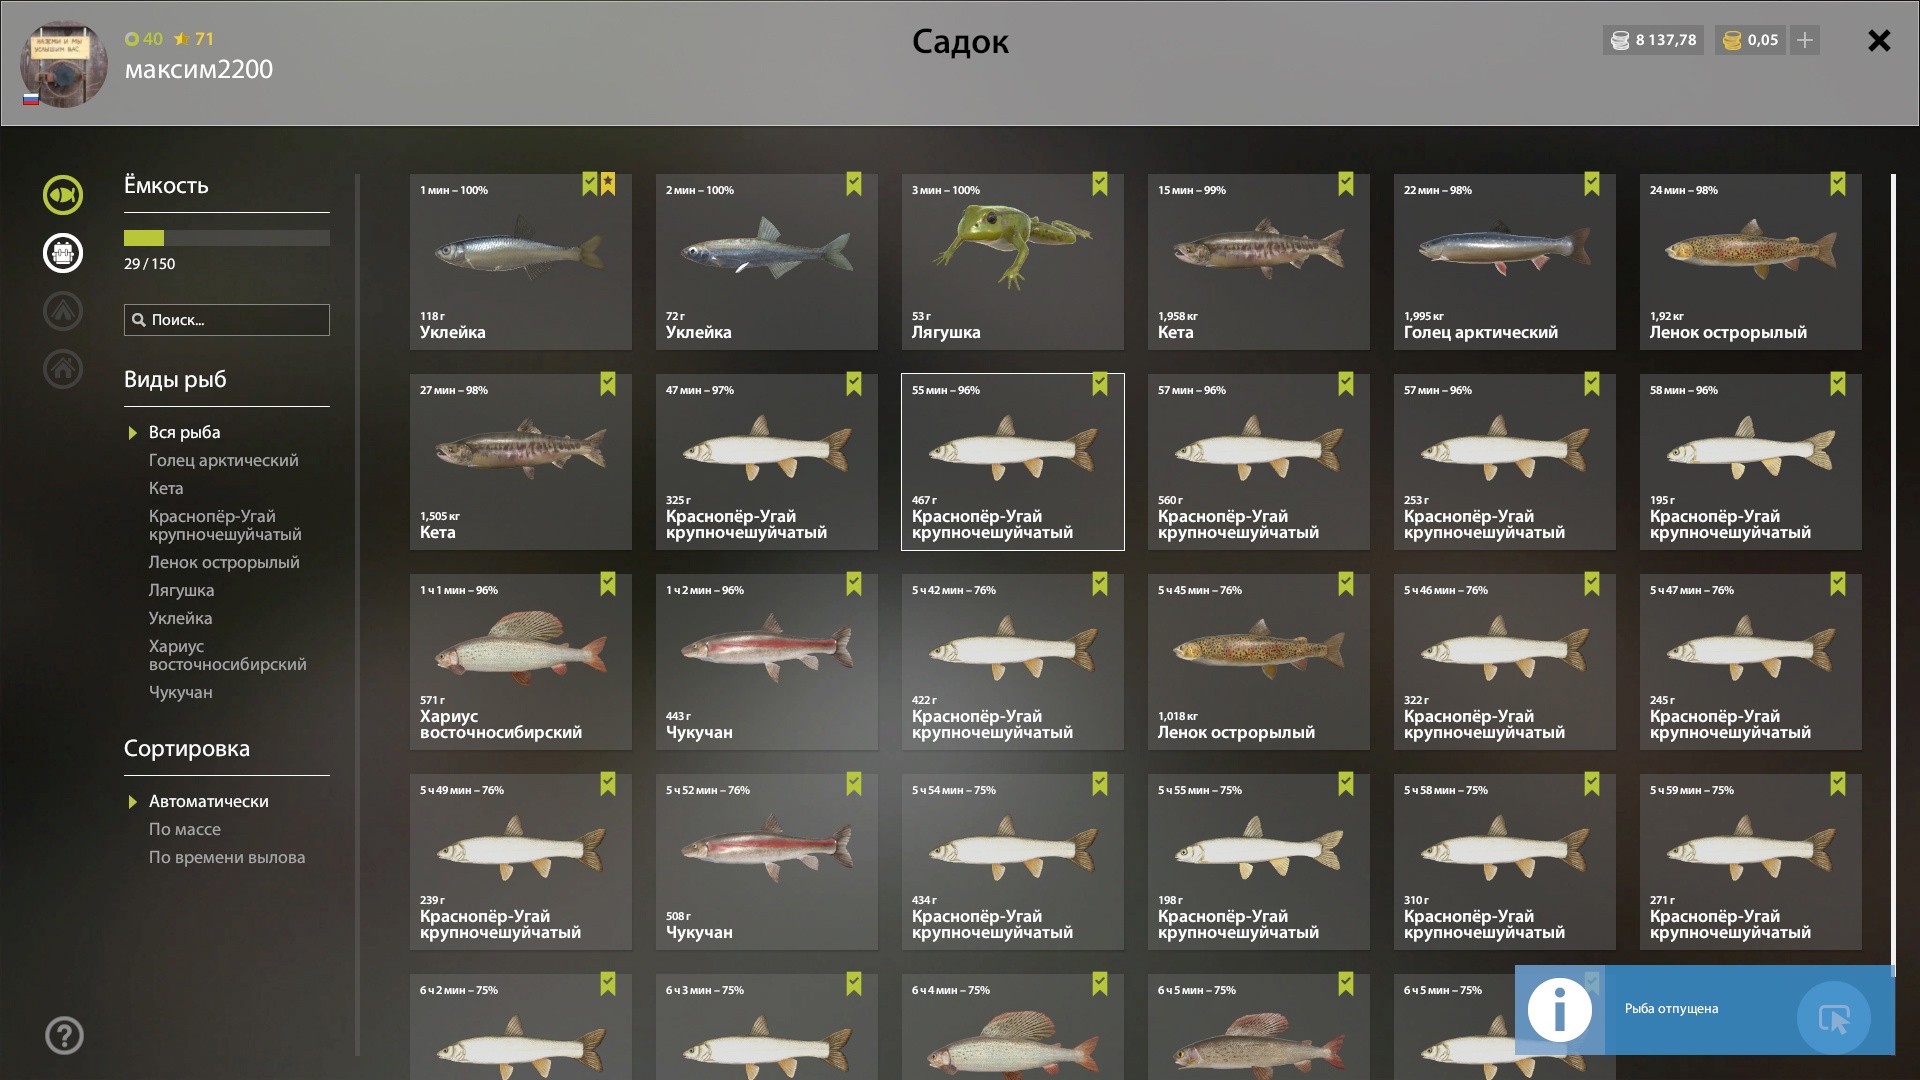Sort fish По времени вылова
The image size is (1920, 1080).
(227, 857)
